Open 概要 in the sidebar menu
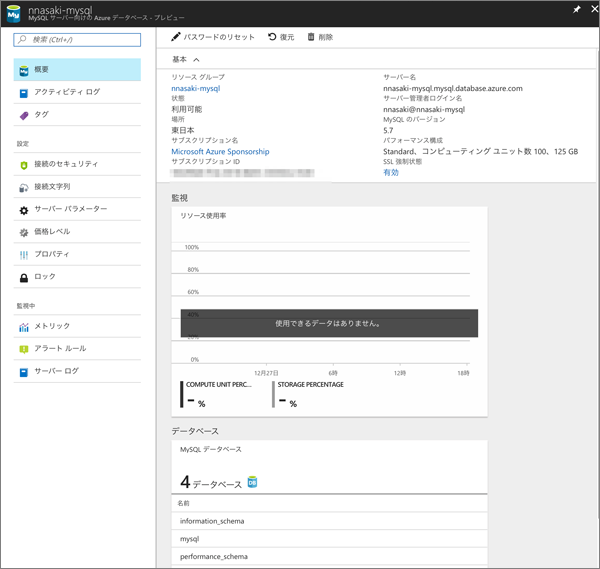The width and height of the screenshot is (600, 569). click(77, 70)
